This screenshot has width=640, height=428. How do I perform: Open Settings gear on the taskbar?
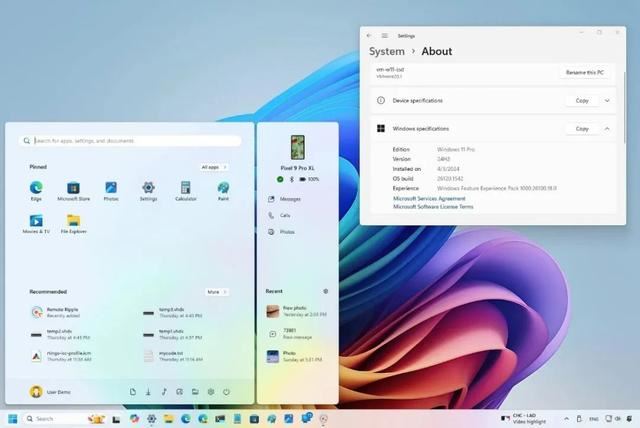coord(151,419)
